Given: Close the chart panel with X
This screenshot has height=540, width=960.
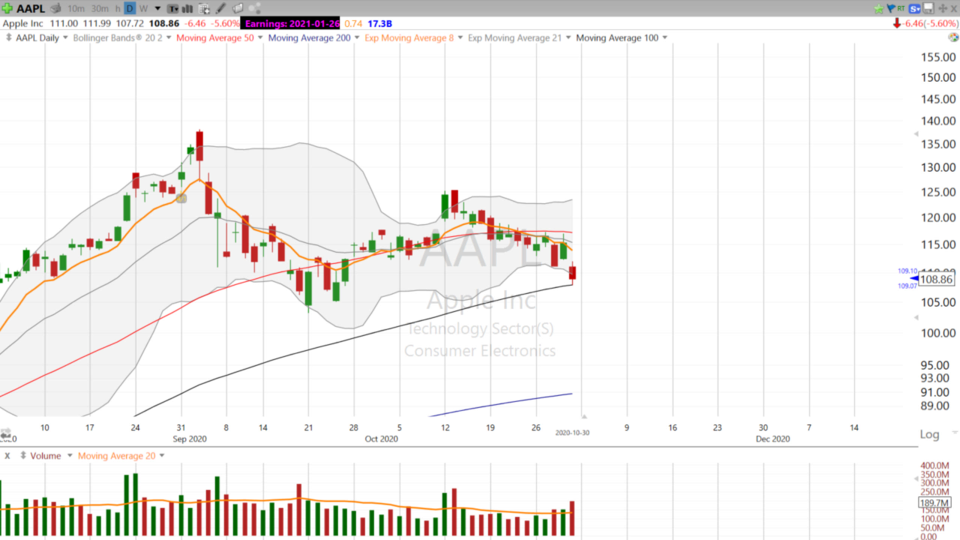Looking at the screenshot, I should click(954, 9).
